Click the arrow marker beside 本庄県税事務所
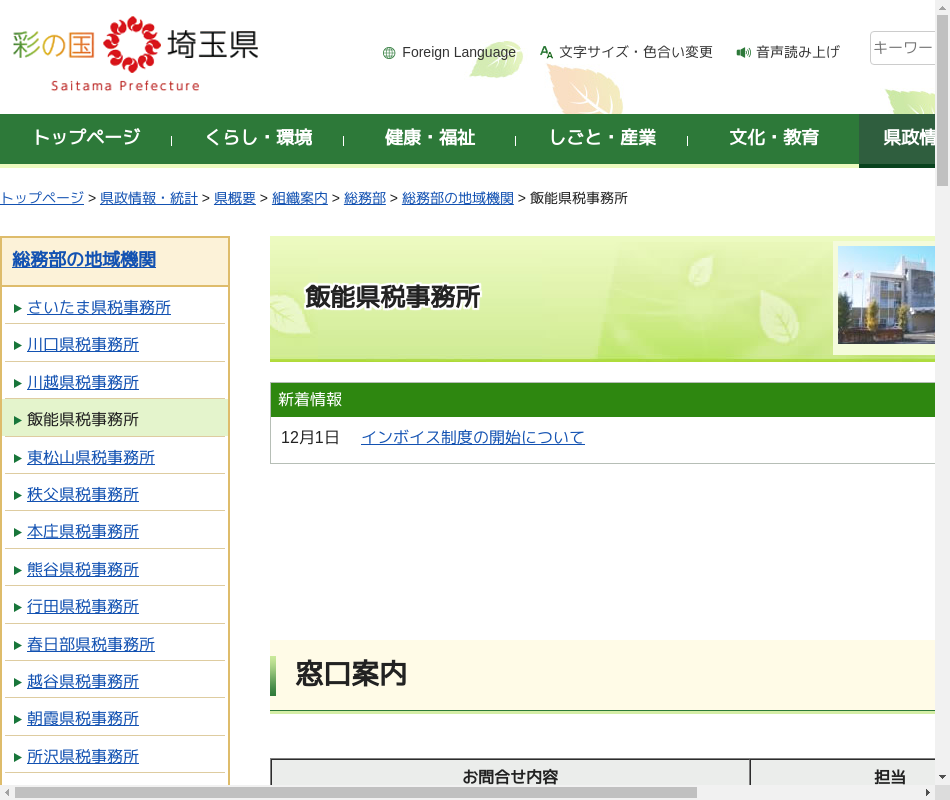The height and width of the screenshot is (800, 950). [x=18, y=533]
